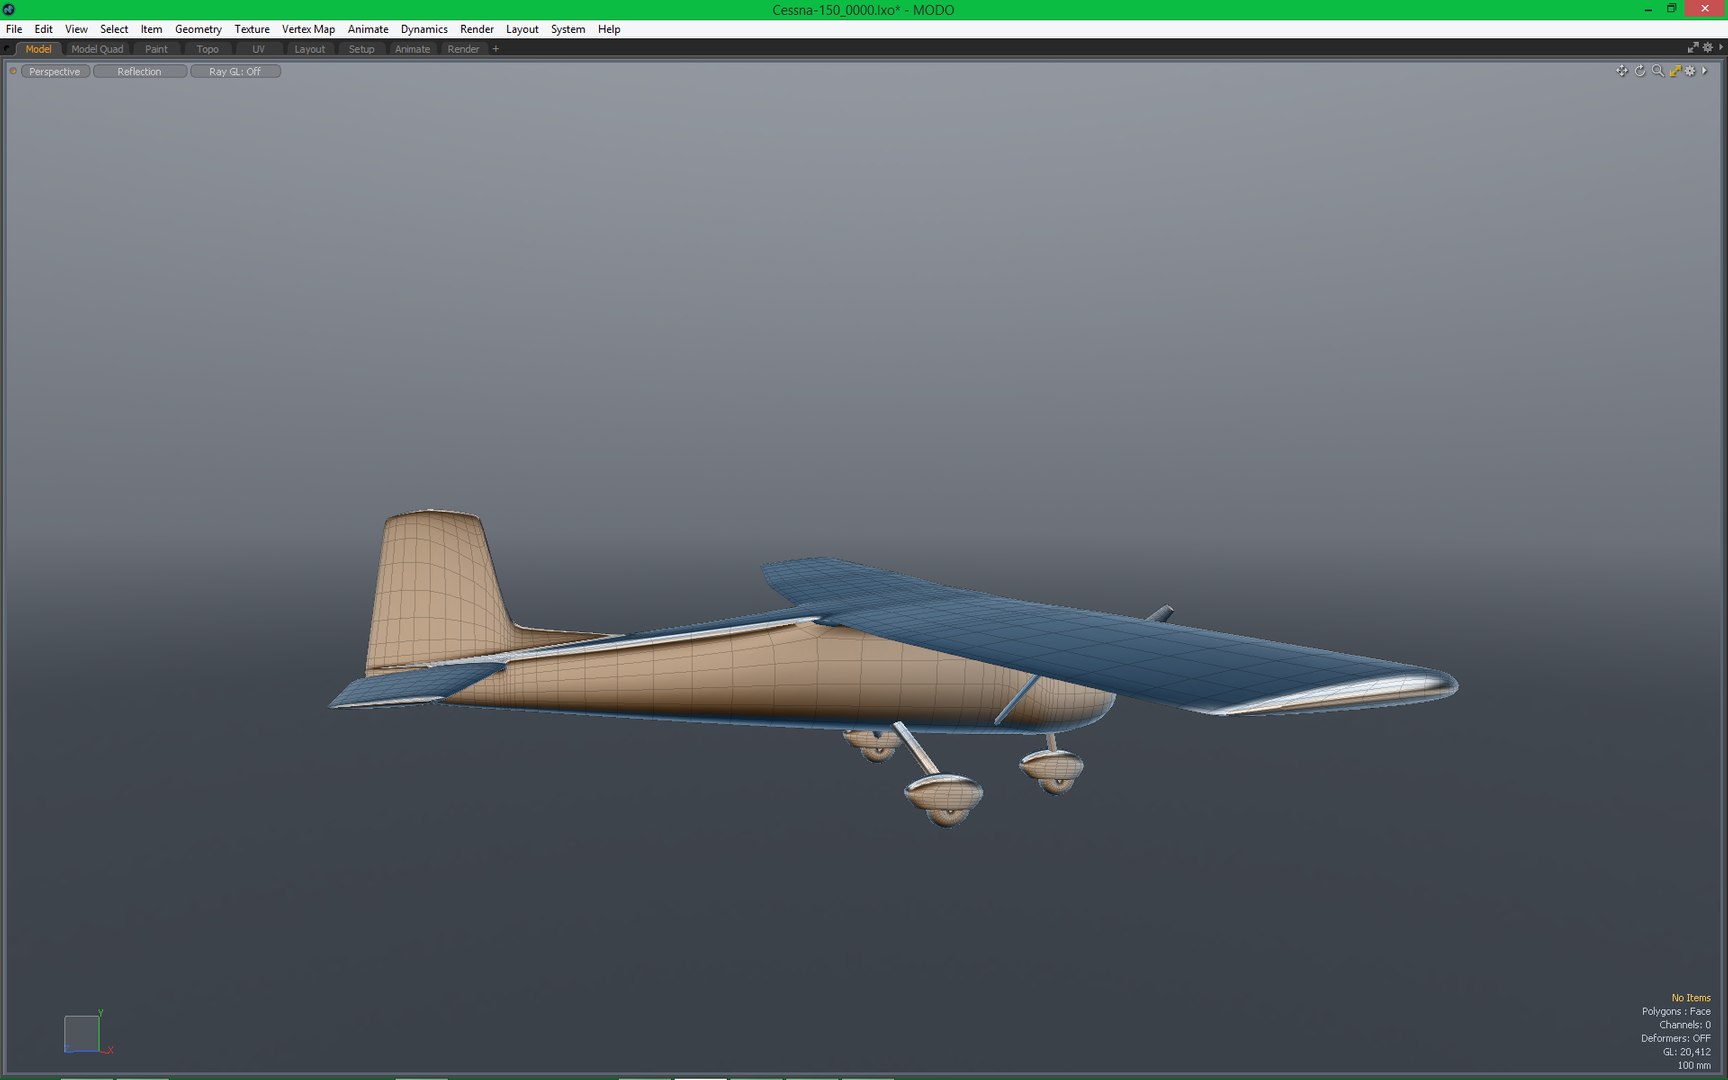Switch to the Model layout tab
The image size is (1728, 1080).
(38, 49)
